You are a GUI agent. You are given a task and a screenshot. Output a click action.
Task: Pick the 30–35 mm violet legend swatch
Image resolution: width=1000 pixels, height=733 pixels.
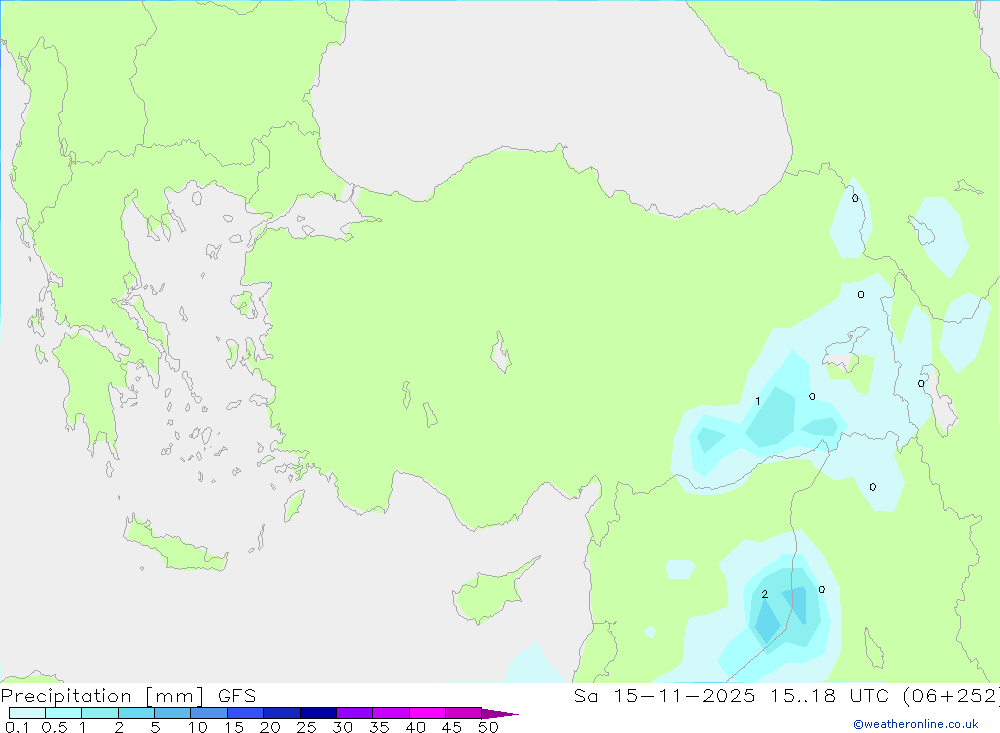(355, 713)
